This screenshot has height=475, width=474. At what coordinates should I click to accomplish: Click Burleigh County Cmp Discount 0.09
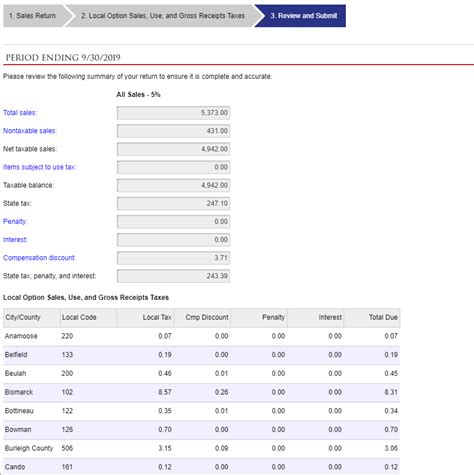click(x=221, y=448)
